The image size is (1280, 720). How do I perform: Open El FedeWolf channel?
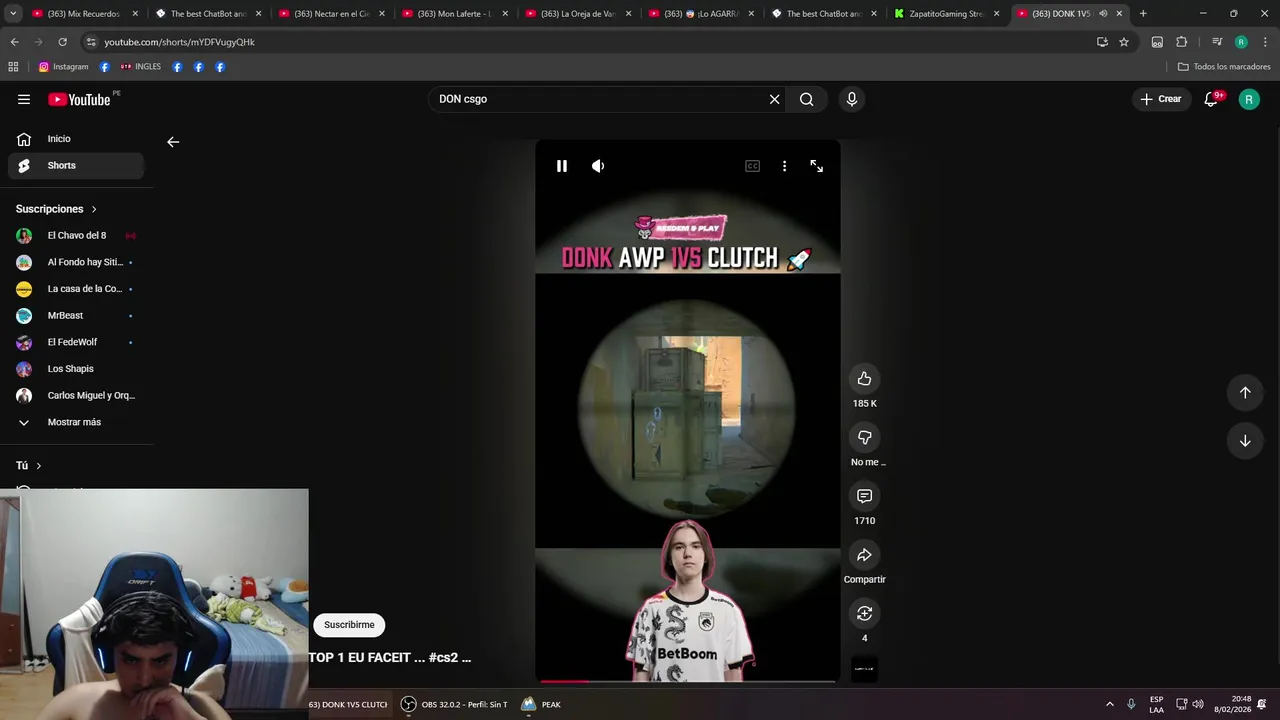[76, 342]
